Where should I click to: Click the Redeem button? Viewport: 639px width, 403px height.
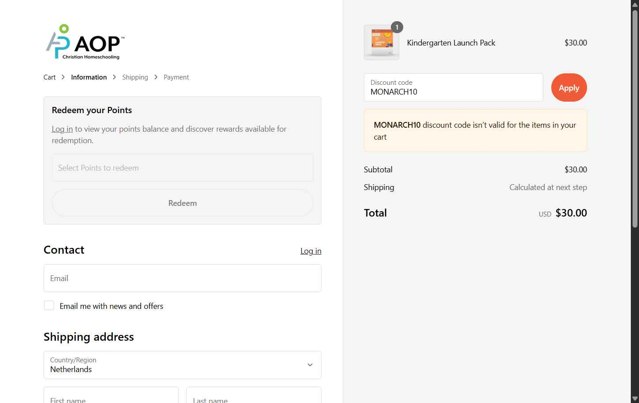183,203
